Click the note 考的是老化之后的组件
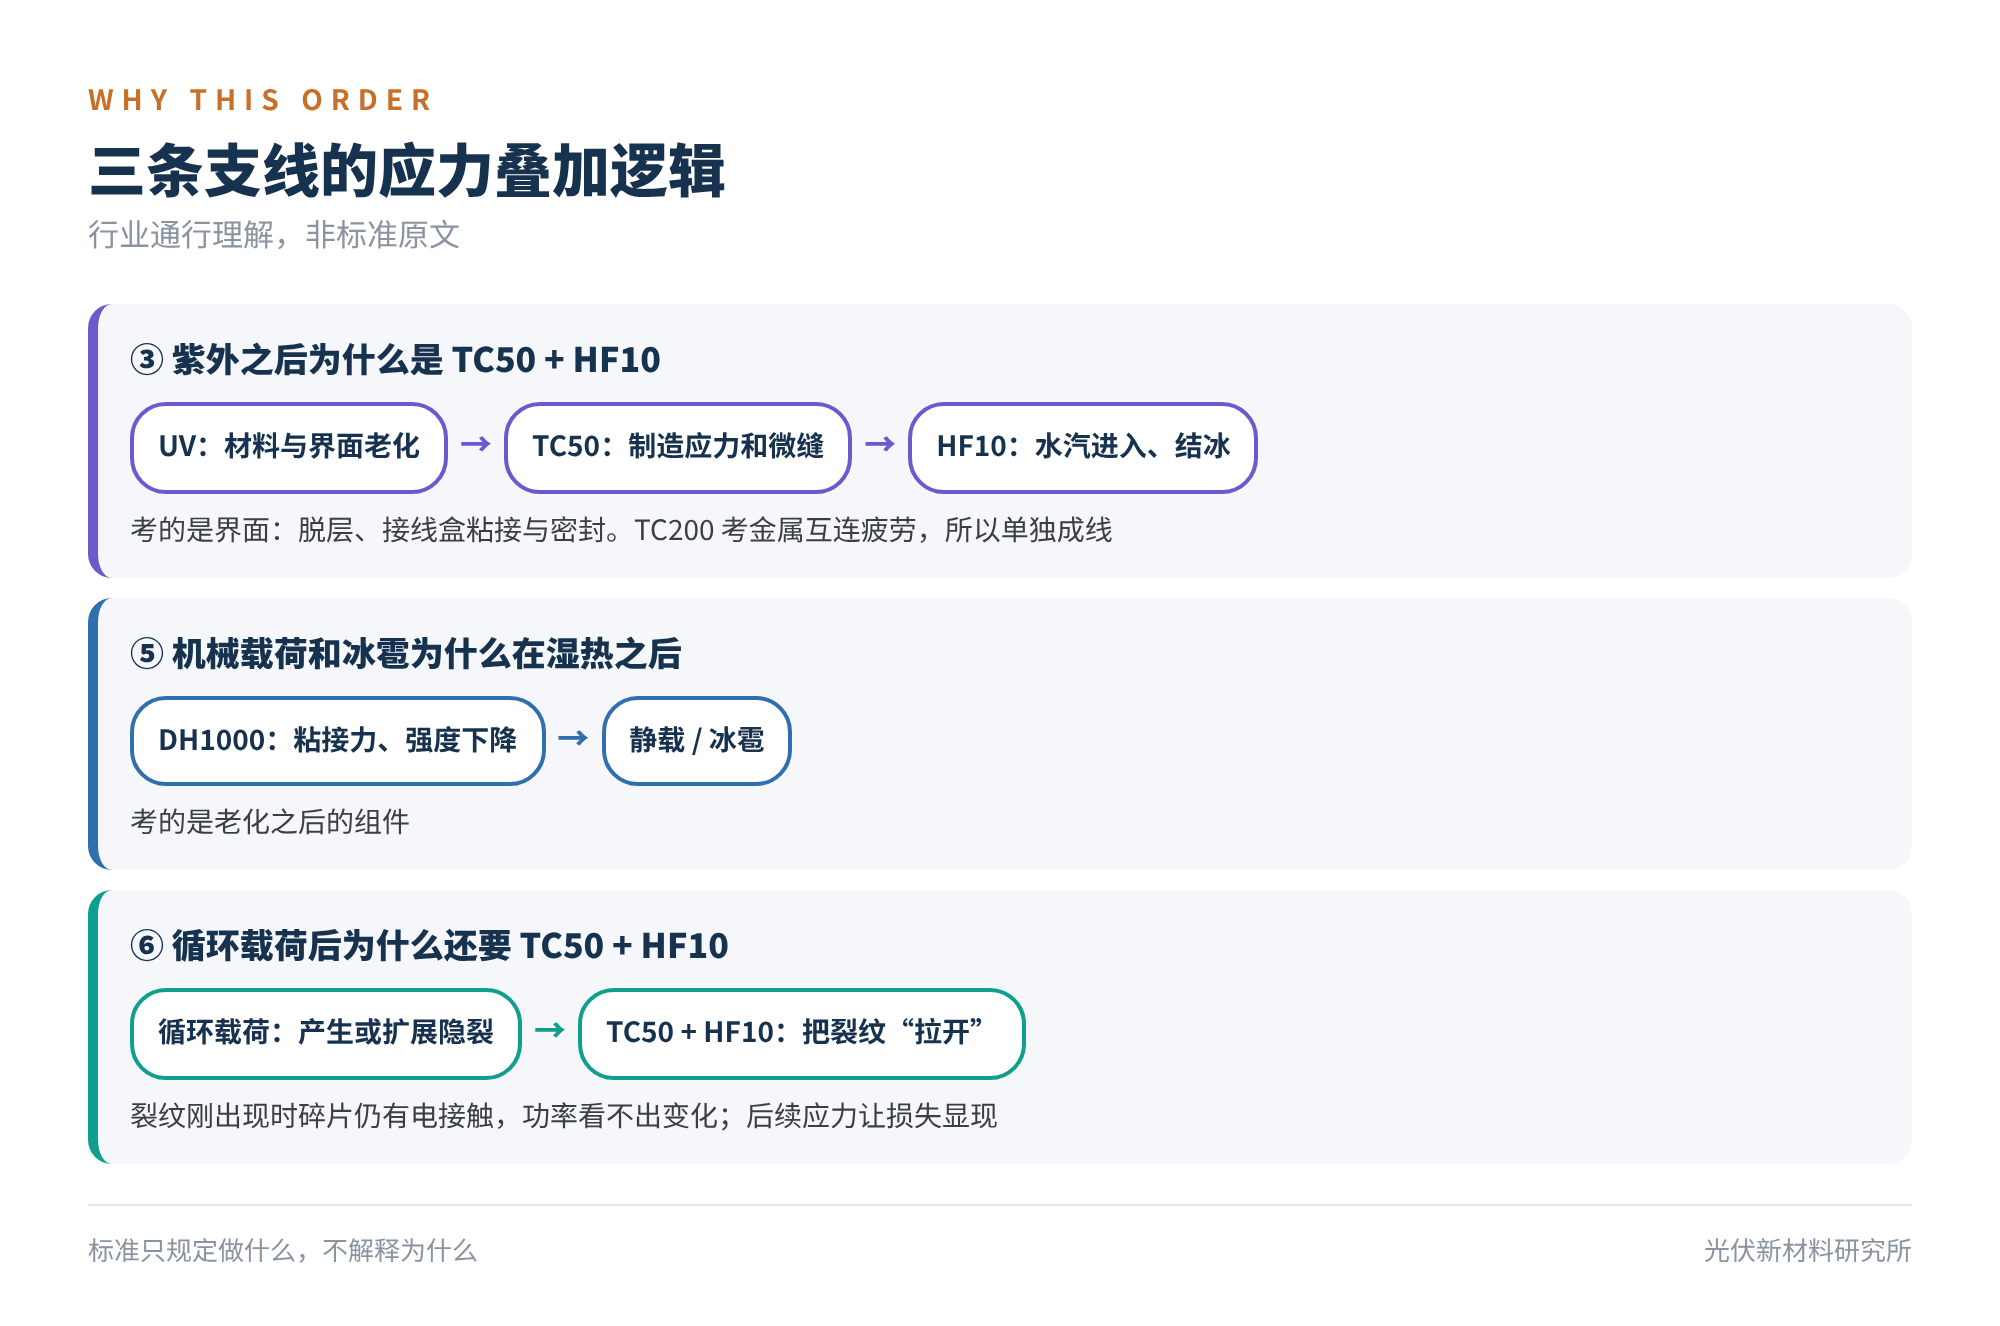 (x=270, y=822)
